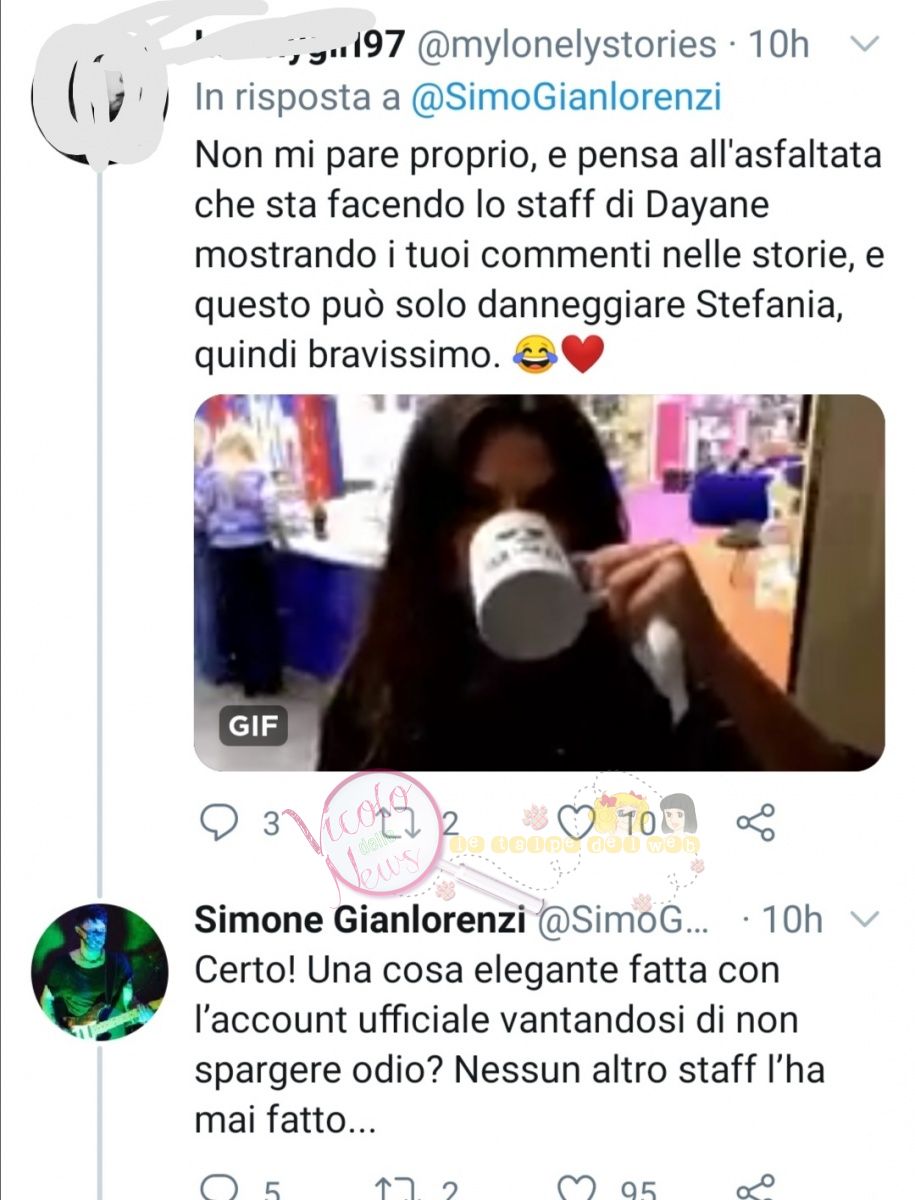The height and width of the screenshot is (1200, 915).
Task: Play the GIF of woman drinking from mug
Action: [x=539, y=583]
